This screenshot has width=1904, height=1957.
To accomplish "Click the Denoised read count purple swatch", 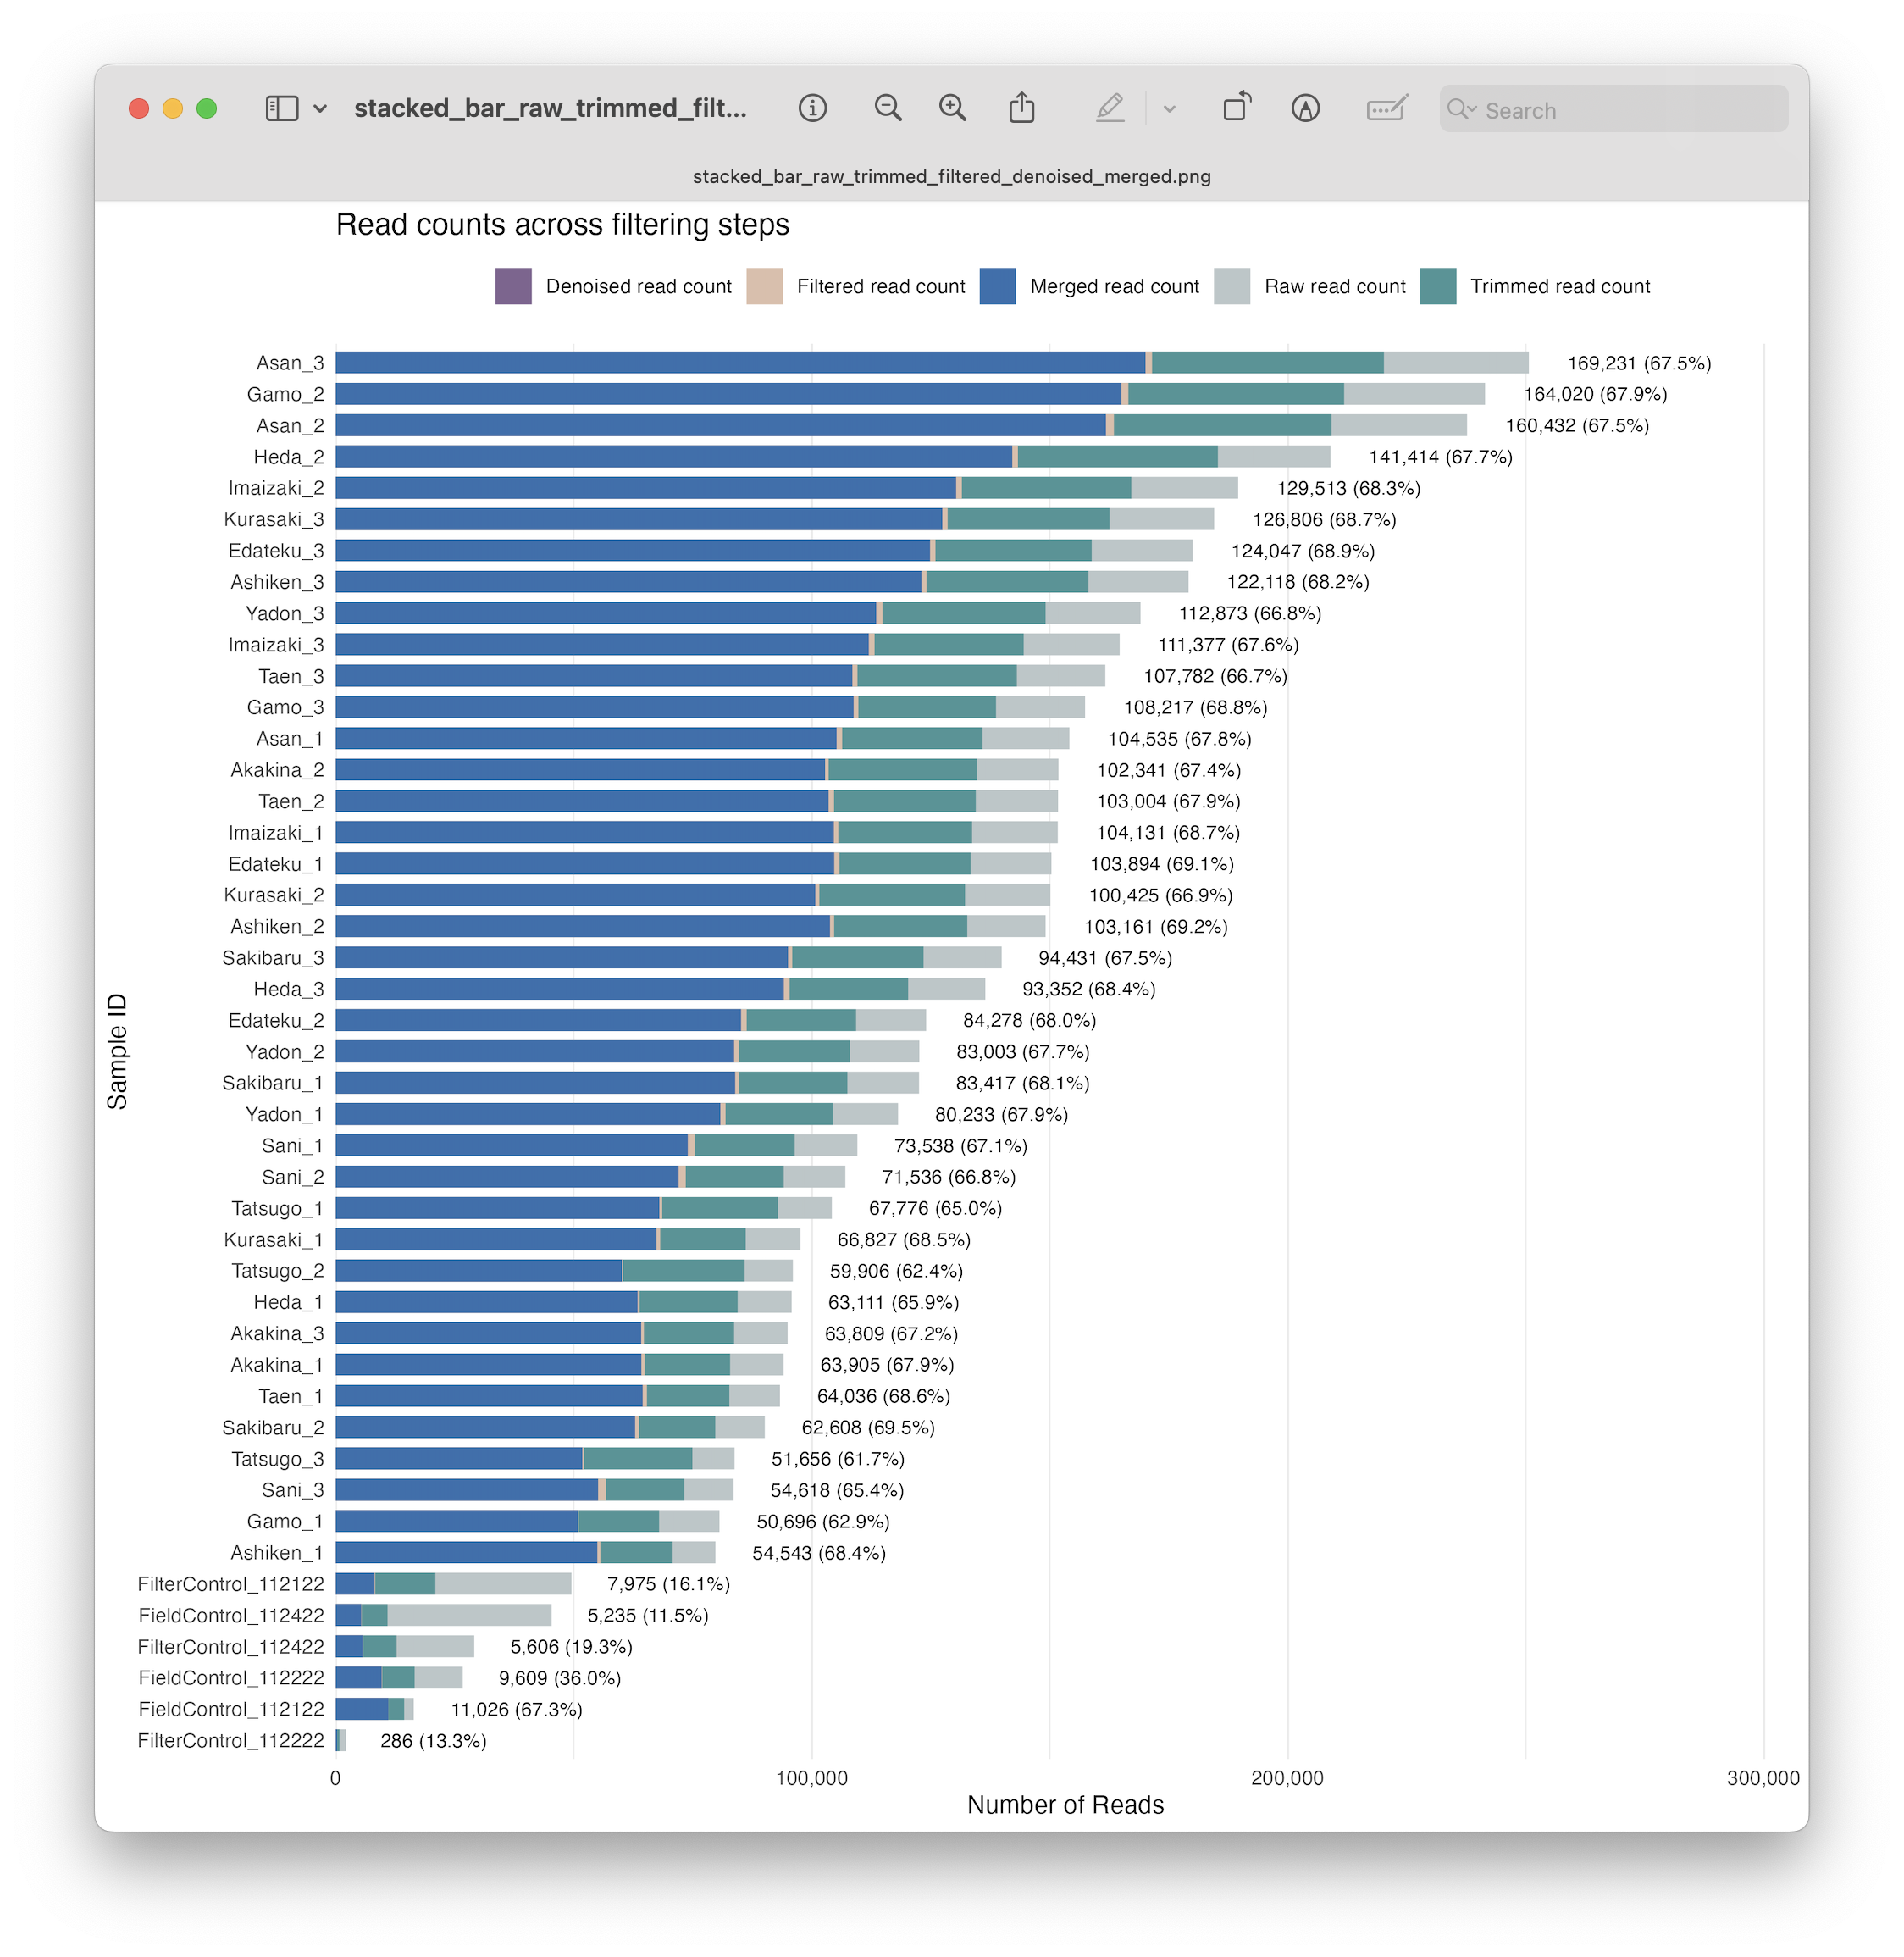I will 513,286.
